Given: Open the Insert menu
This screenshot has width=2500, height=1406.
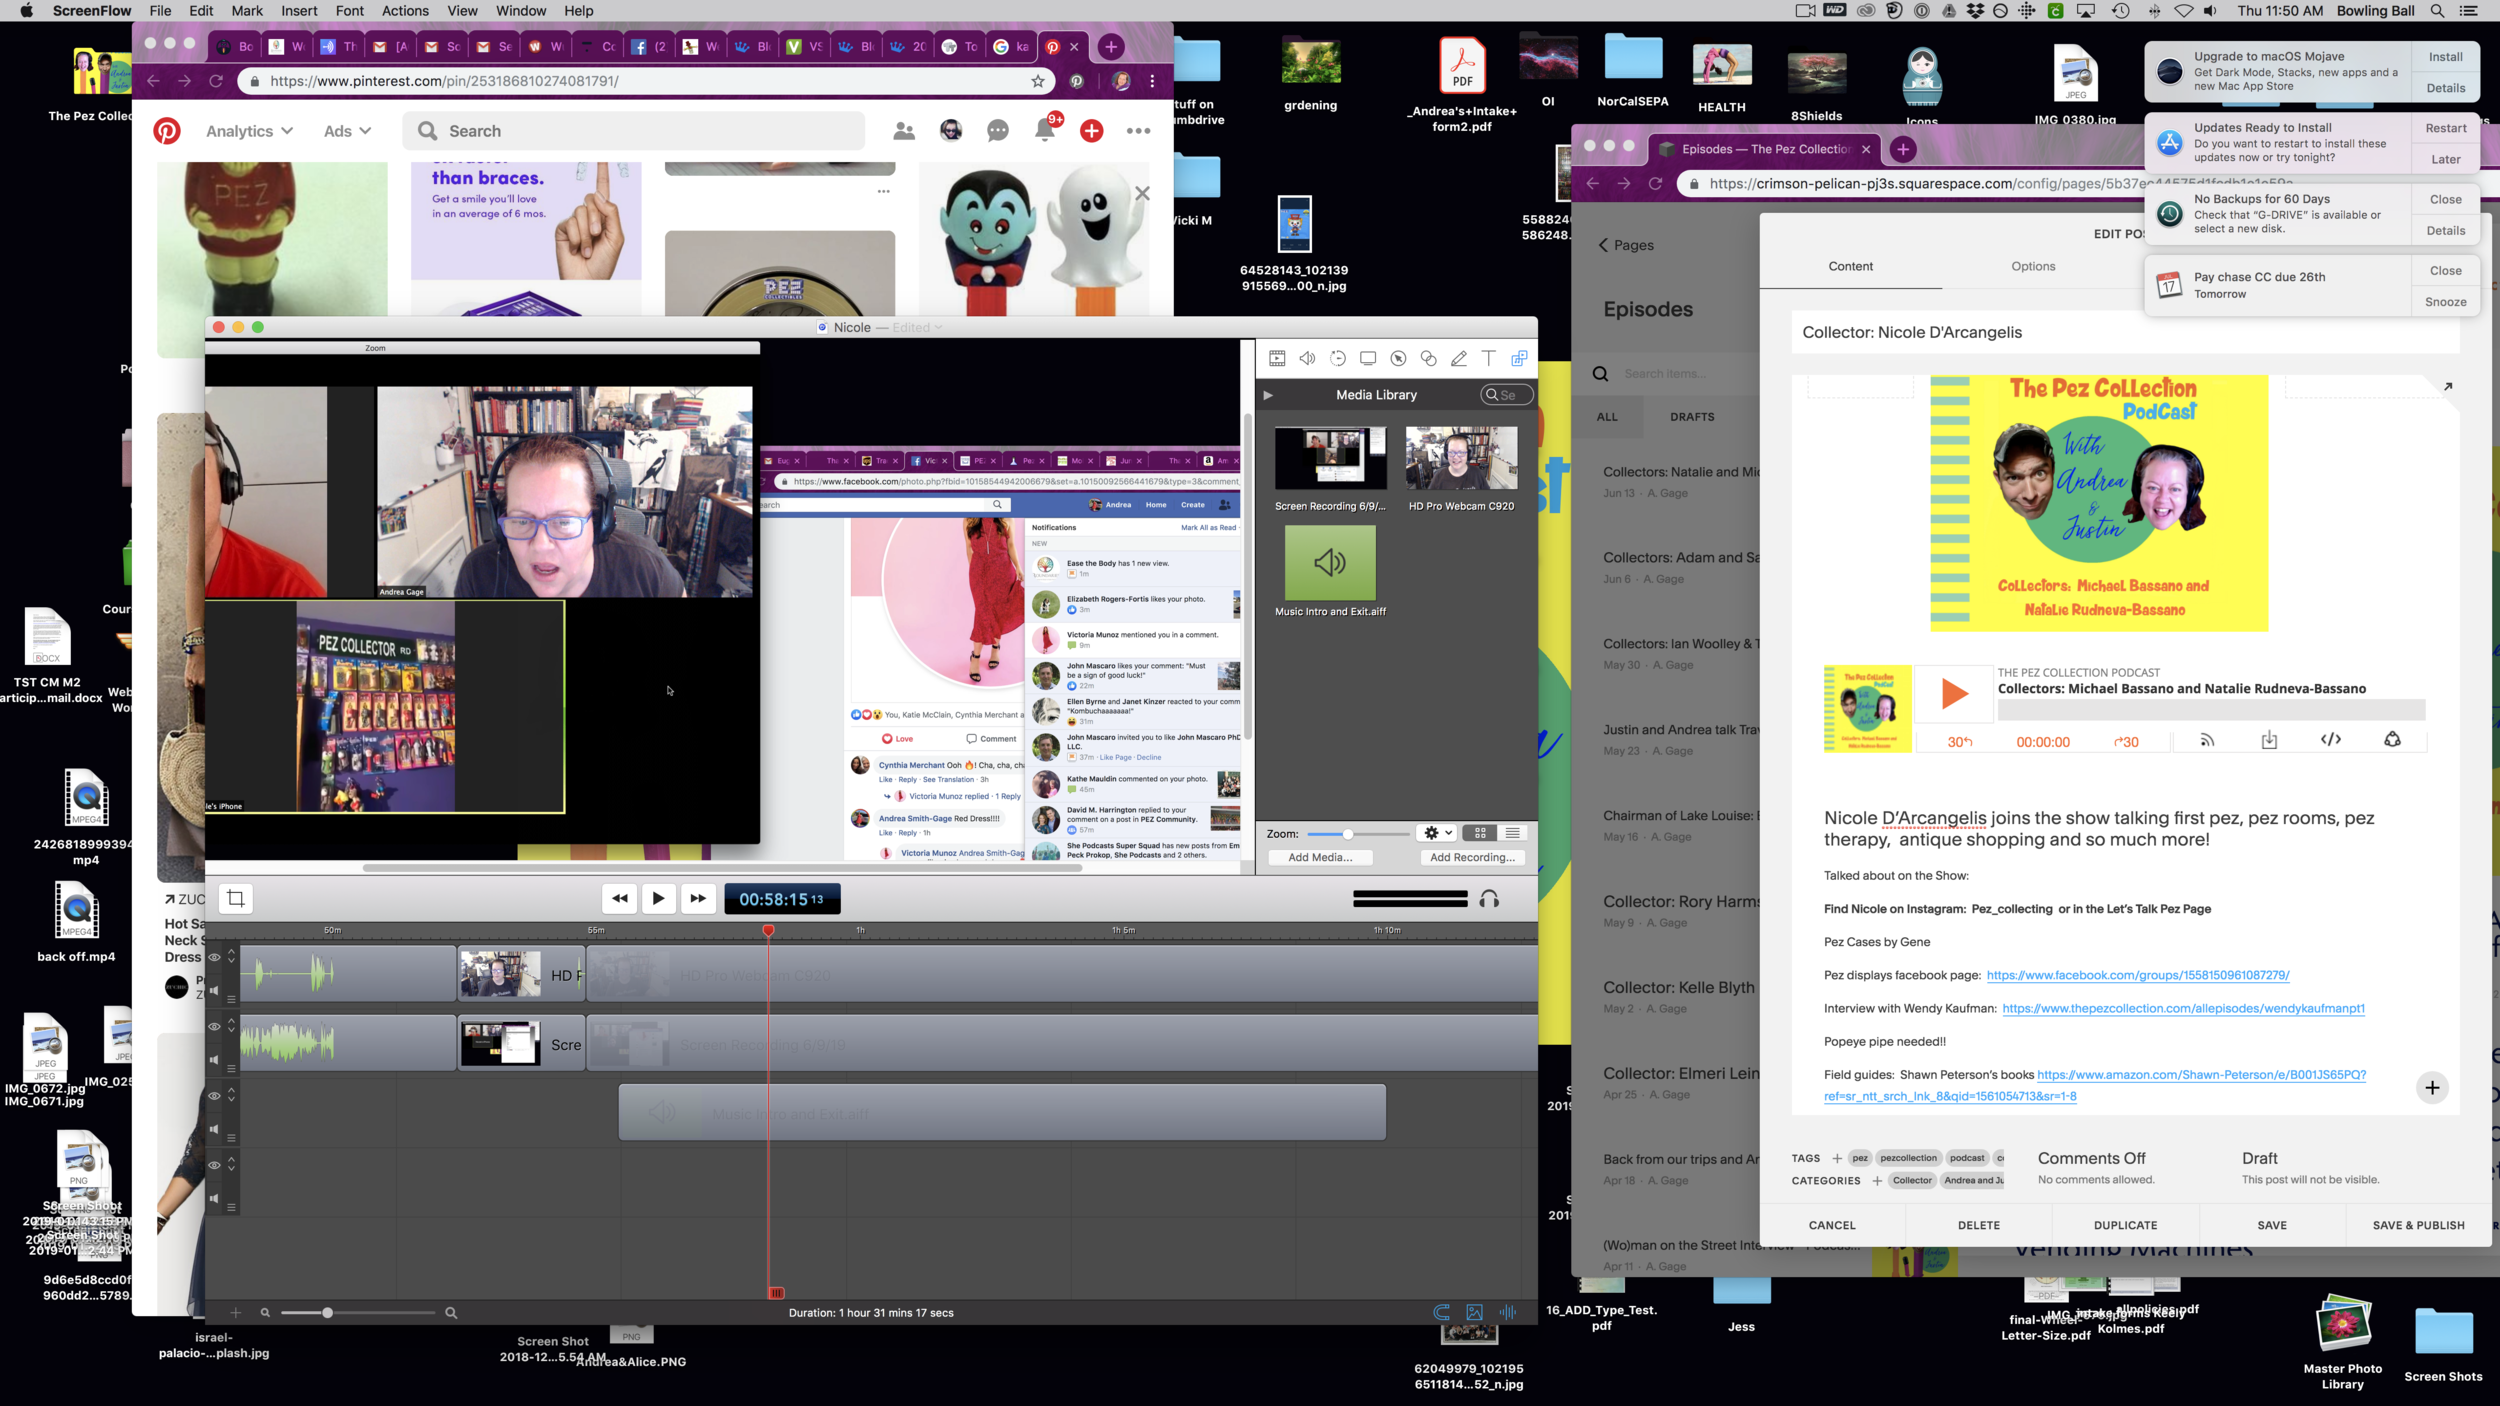Looking at the screenshot, I should tap(299, 11).
